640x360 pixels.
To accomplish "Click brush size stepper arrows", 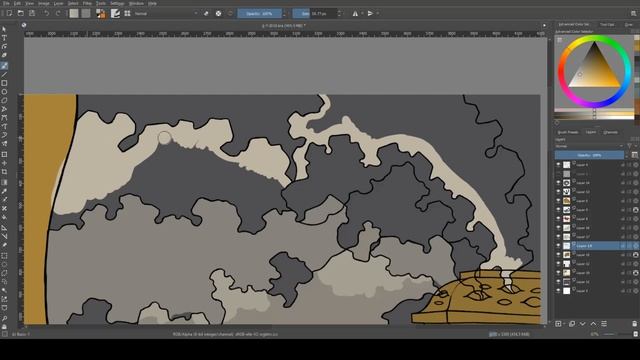I will point(339,13).
